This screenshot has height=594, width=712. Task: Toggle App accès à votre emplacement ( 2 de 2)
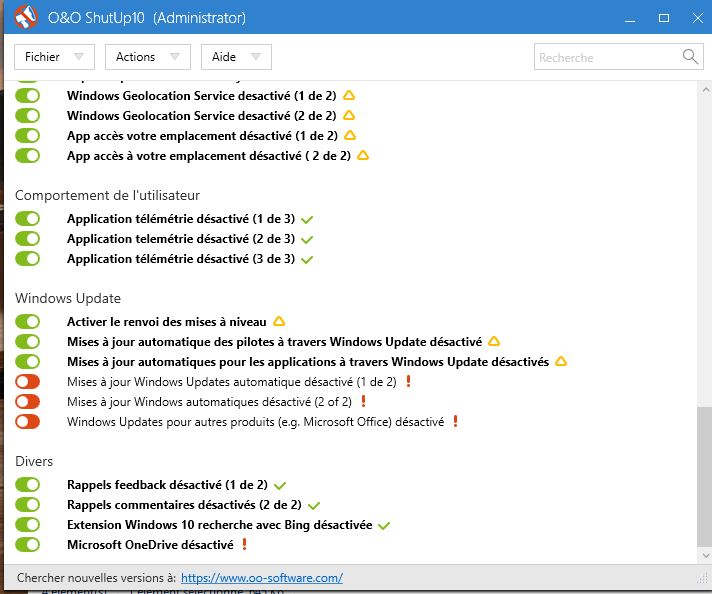pos(27,155)
